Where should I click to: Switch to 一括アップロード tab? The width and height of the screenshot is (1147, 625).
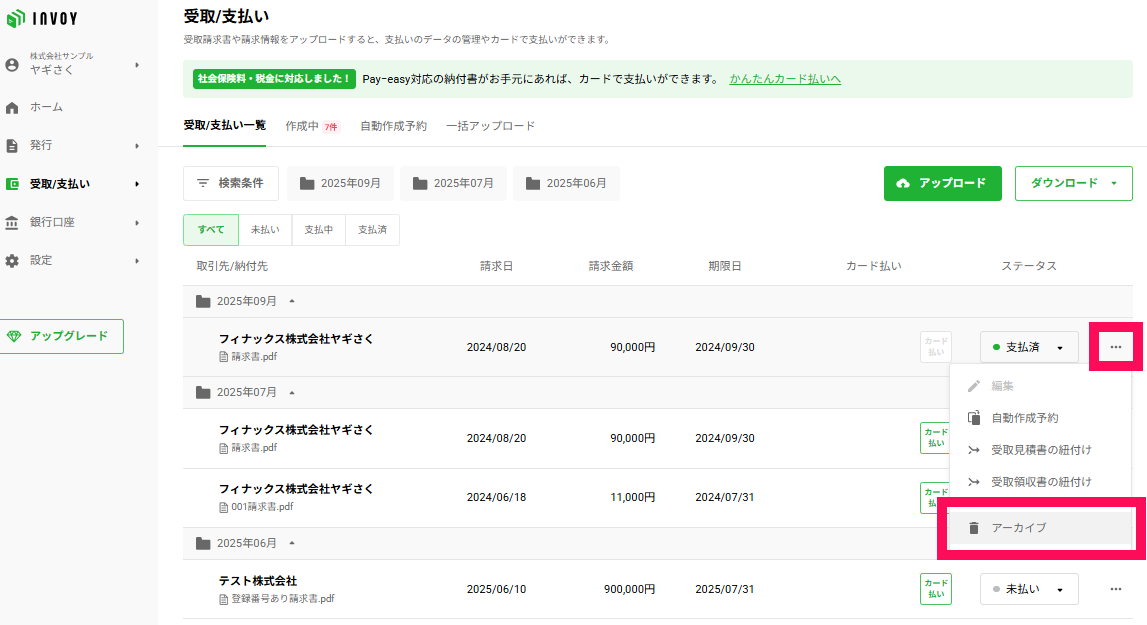click(491, 126)
